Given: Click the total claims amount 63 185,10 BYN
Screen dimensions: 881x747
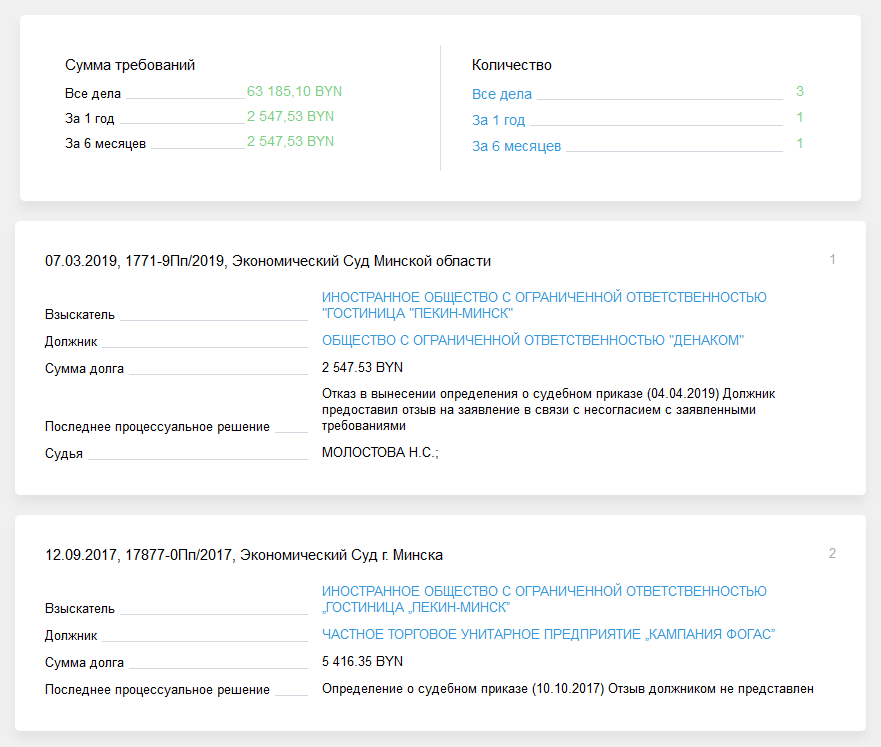Looking at the screenshot, I should 294,91.
